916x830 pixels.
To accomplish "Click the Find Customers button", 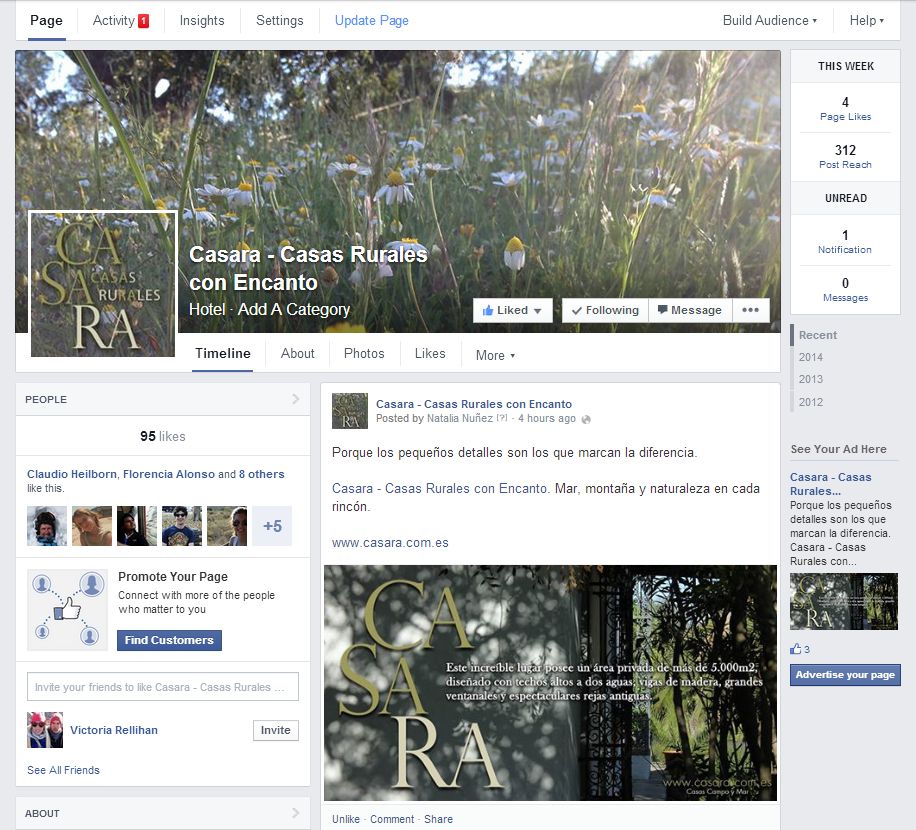I will [x=169, y=640].
